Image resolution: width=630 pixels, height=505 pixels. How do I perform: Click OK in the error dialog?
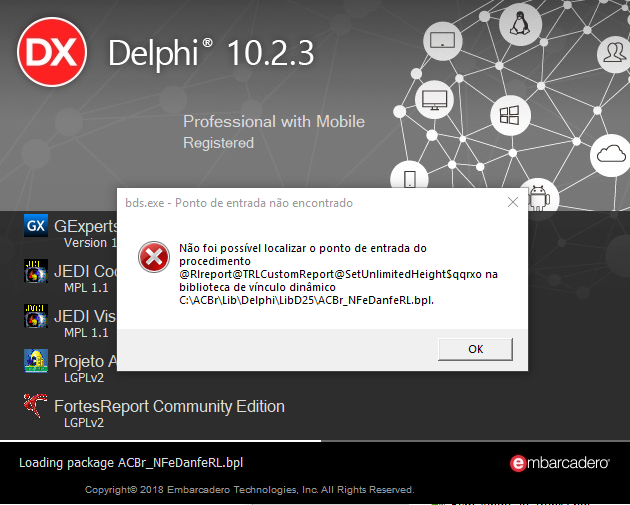[x=475, y=349]
